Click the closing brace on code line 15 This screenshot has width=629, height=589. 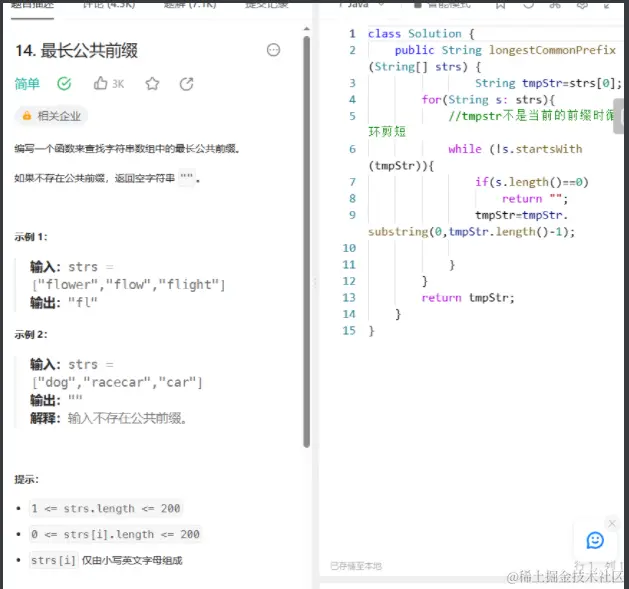click(371, 330)
